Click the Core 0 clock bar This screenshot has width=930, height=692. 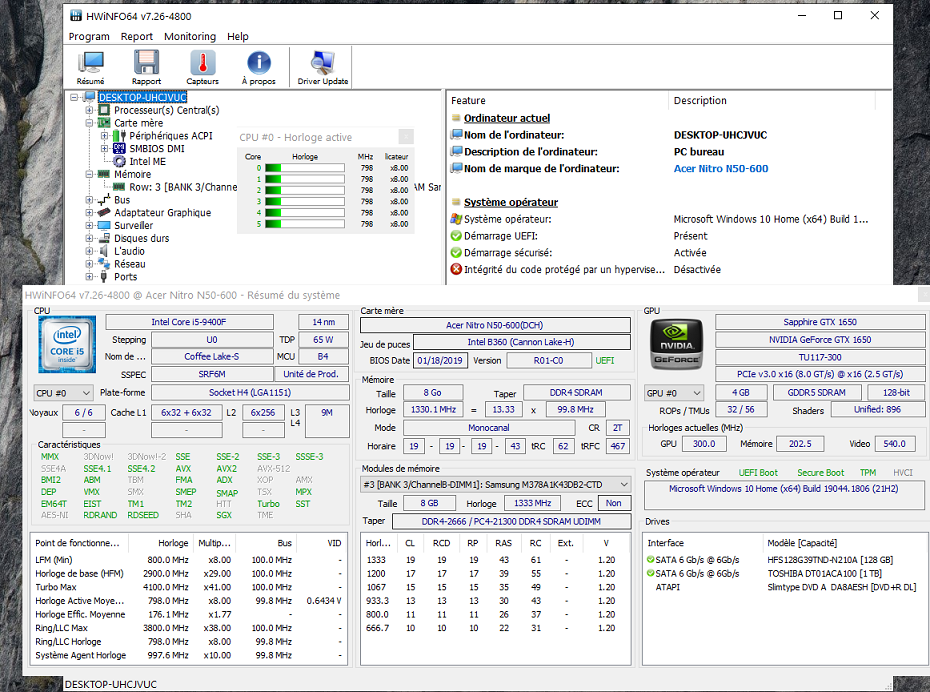305,168
